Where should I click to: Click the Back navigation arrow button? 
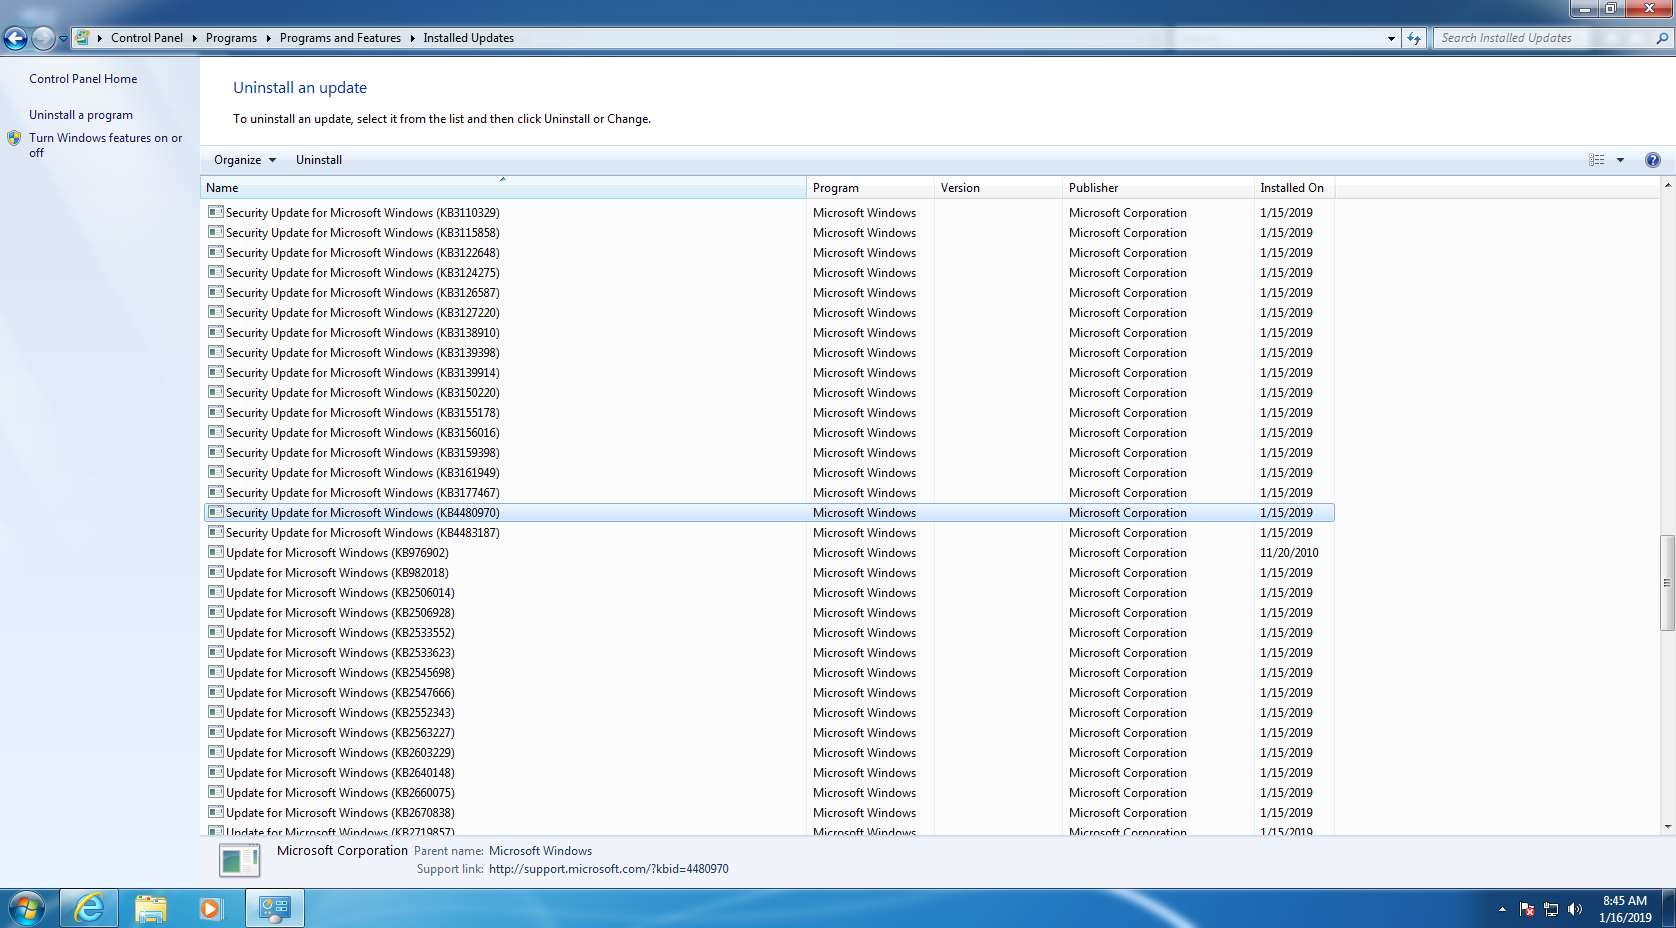[x=15, y=38]
